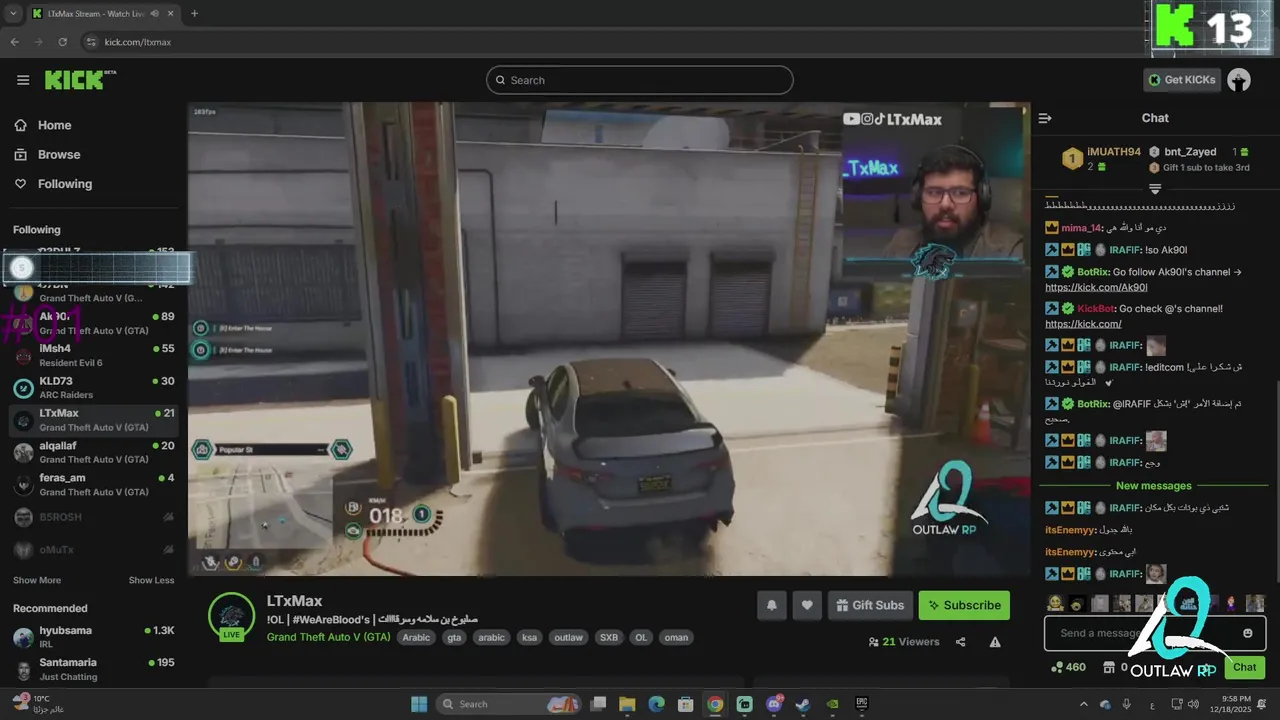The width and height of the screenshot is (1280, 720).
Task: Open the emoji picker smiley icon
Action: (x=1248, y=633)
